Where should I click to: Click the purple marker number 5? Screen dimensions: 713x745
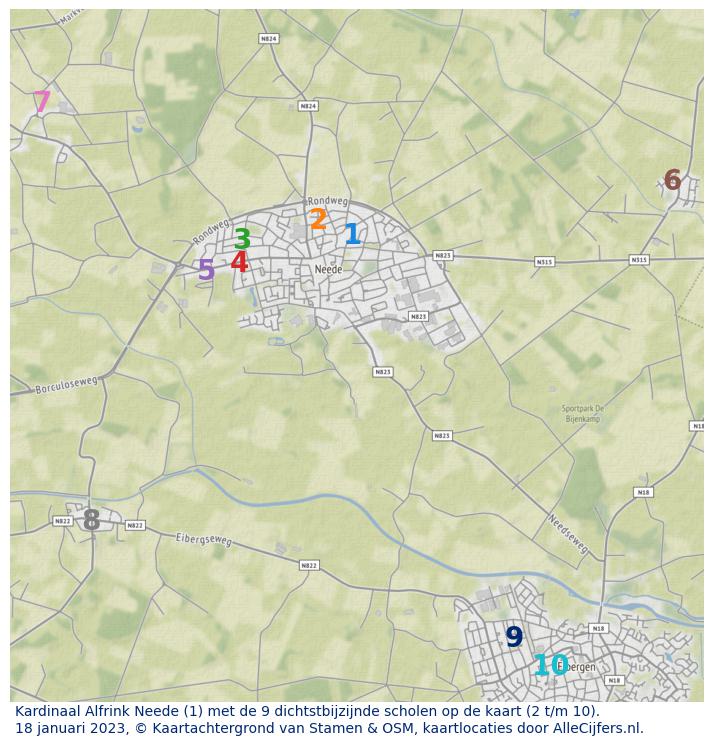(206, 270)
